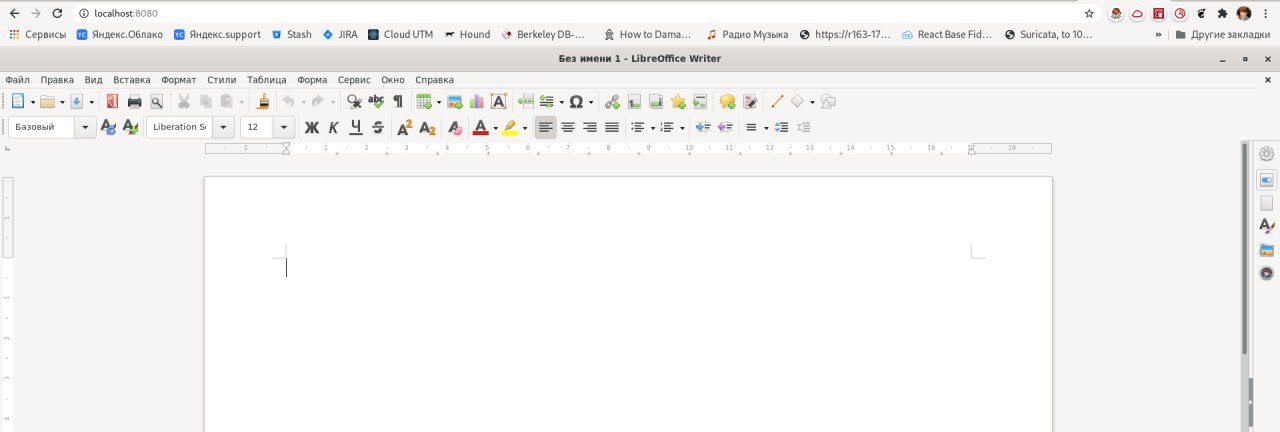Insert Chart icon in toolbar
1280x432 pixels.
476,101
